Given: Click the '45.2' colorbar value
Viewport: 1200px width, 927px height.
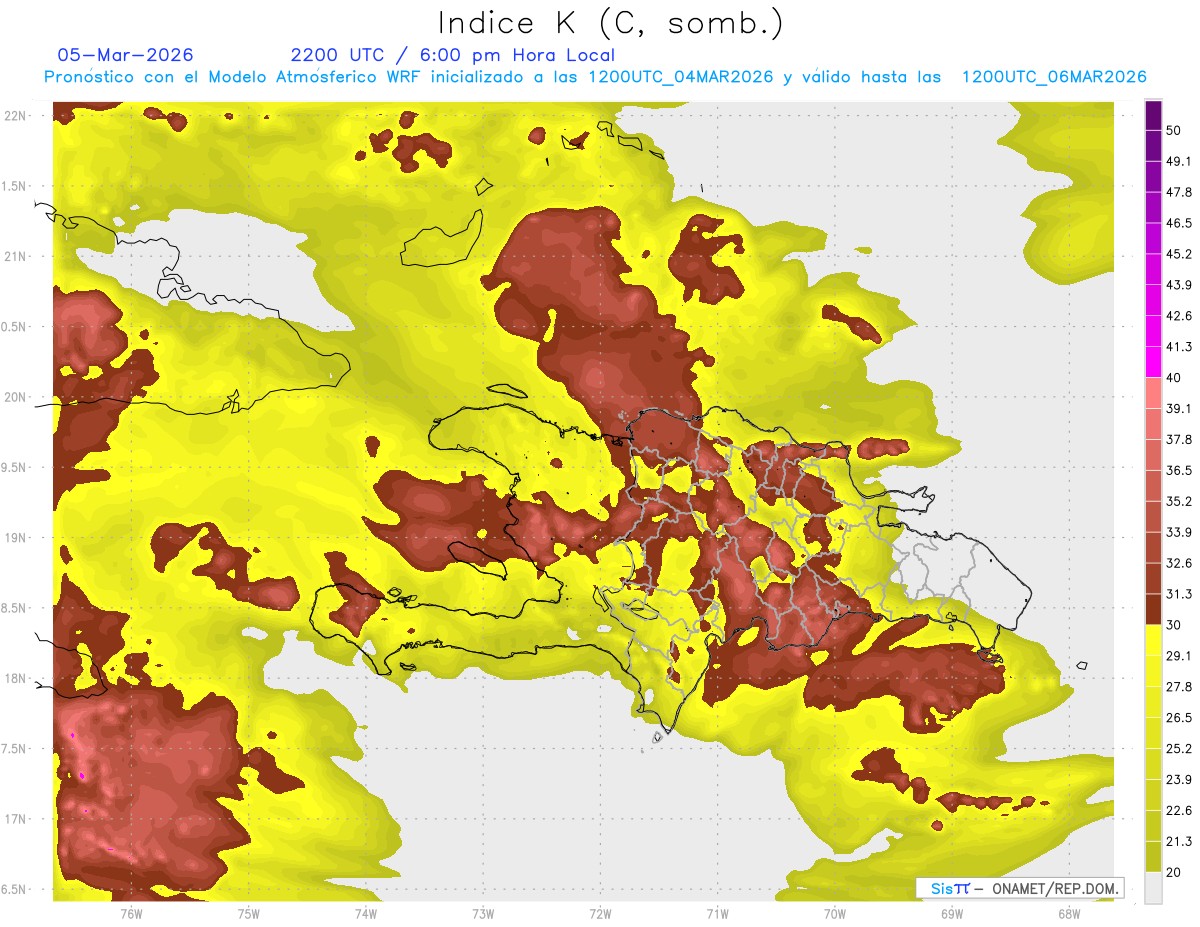Looking at the screenshot, I should [x=1179, y=254].
